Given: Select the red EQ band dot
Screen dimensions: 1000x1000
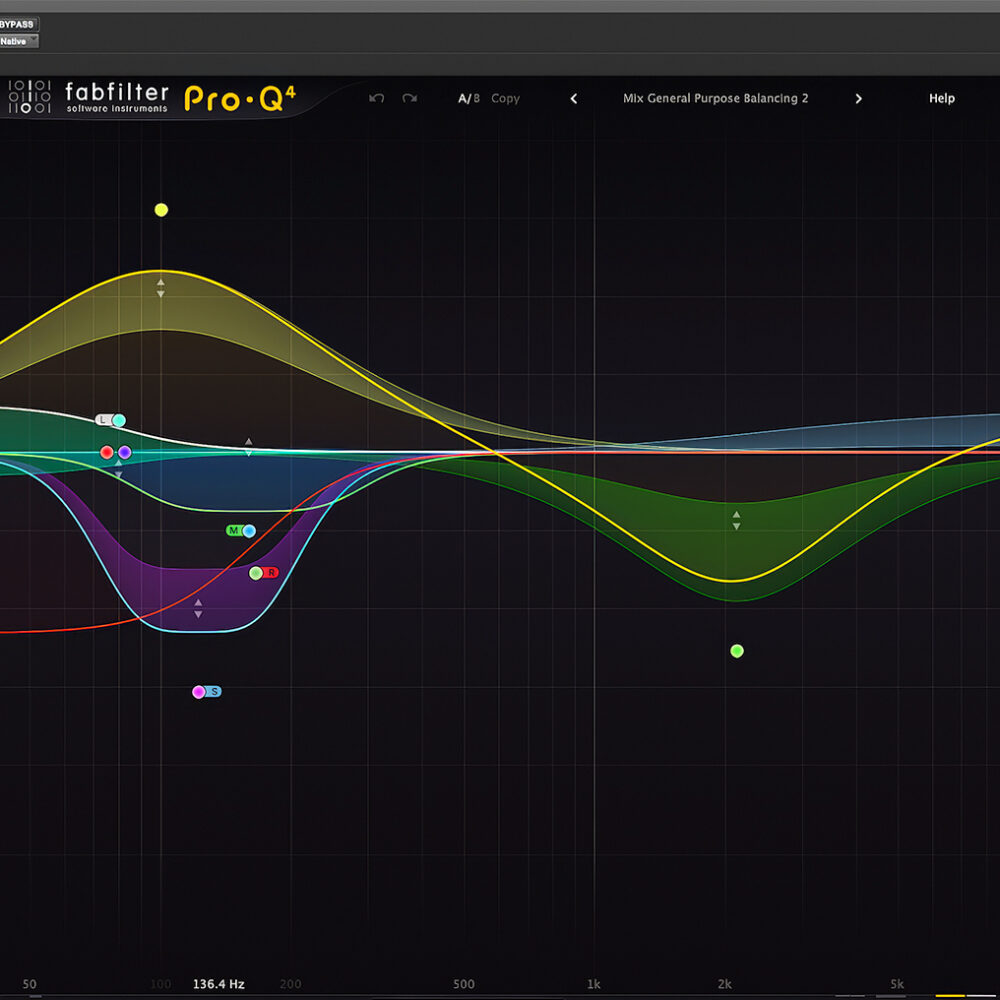Looking at the screenshot, I should click(107, 452).
